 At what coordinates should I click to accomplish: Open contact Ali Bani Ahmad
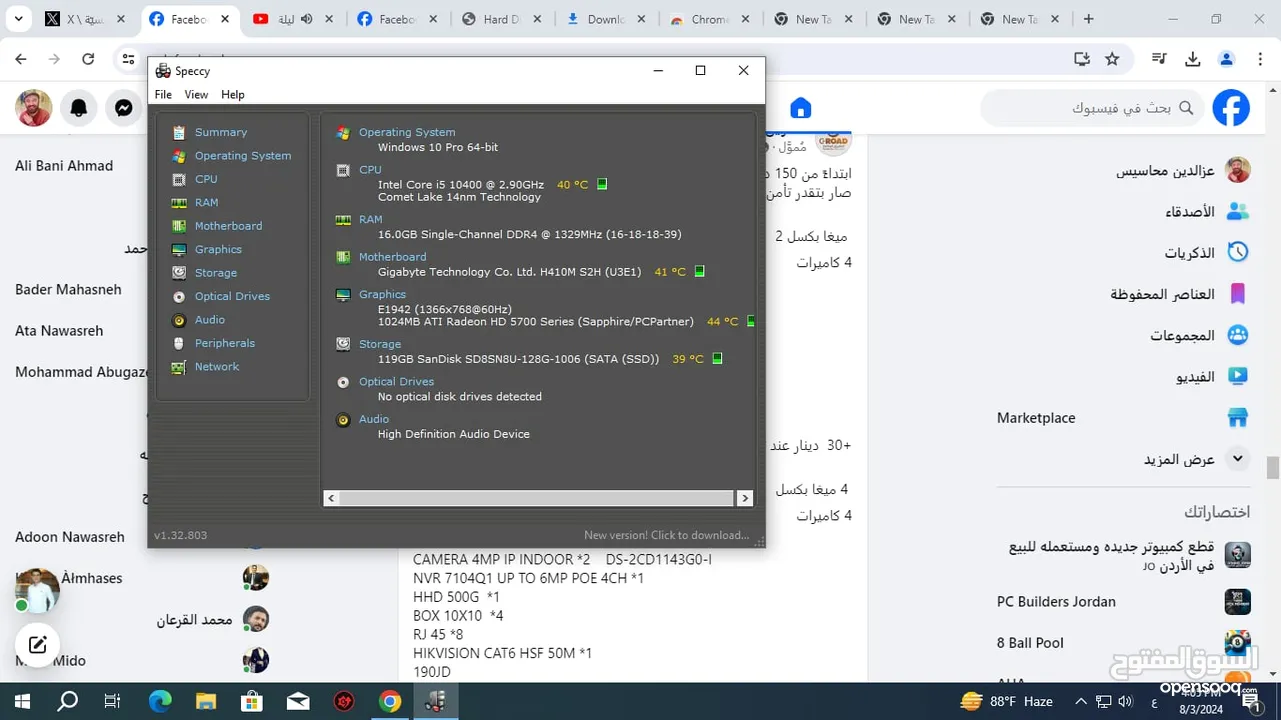64,166
